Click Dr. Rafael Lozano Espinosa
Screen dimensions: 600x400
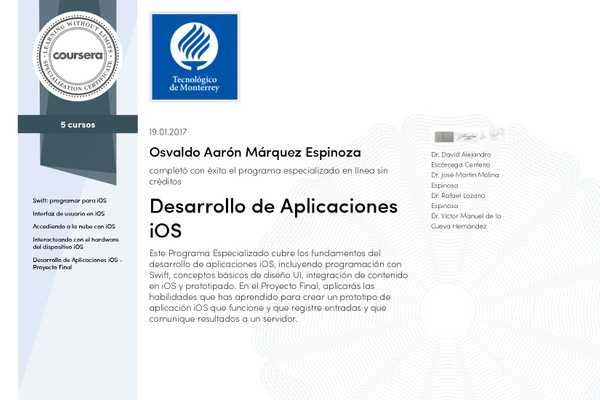458,201
